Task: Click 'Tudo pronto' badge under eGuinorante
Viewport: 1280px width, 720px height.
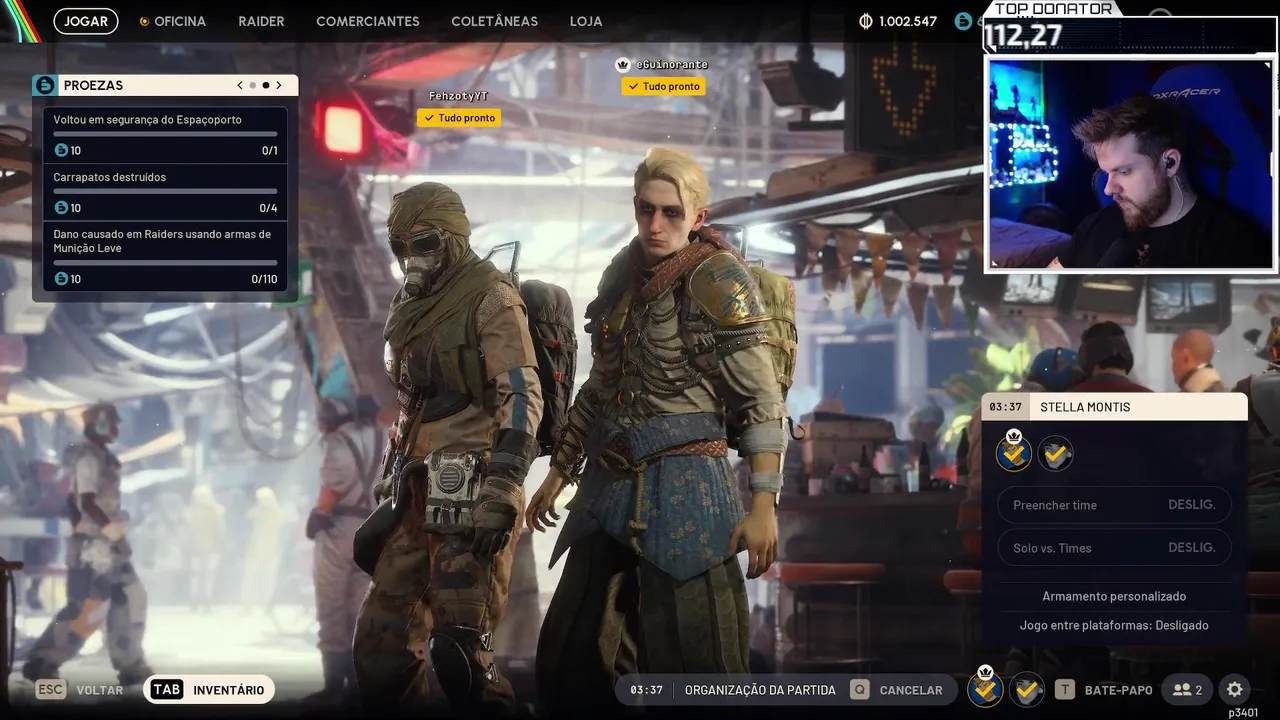Action: click(x=663, y=86)
